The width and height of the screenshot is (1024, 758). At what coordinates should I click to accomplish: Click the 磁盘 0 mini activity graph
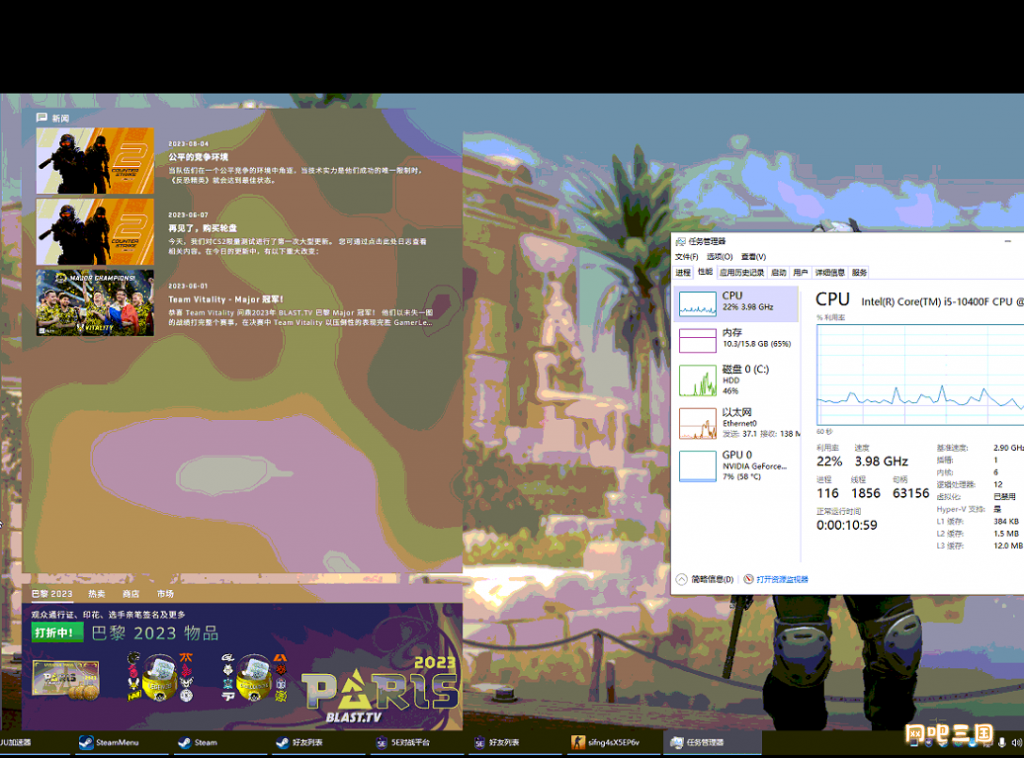(x=697, y=381)
